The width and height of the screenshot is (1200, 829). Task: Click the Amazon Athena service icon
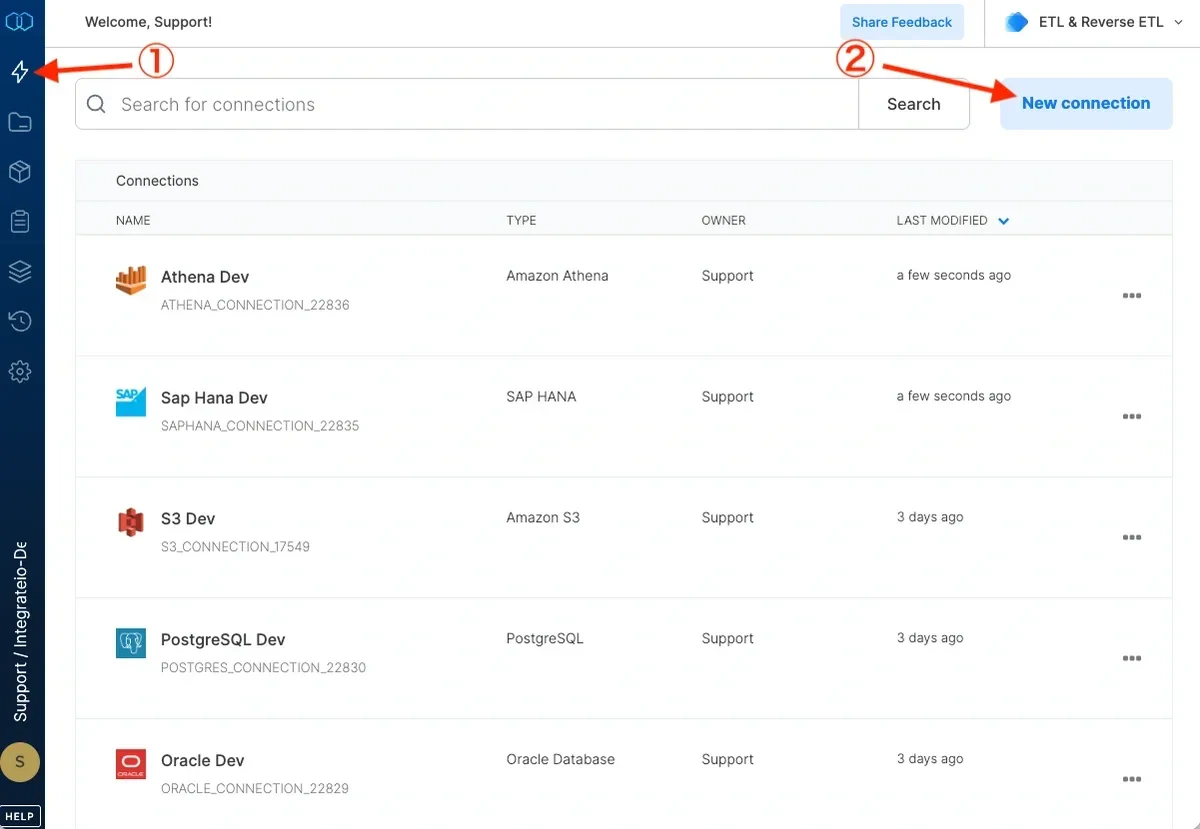pos(131,281)
